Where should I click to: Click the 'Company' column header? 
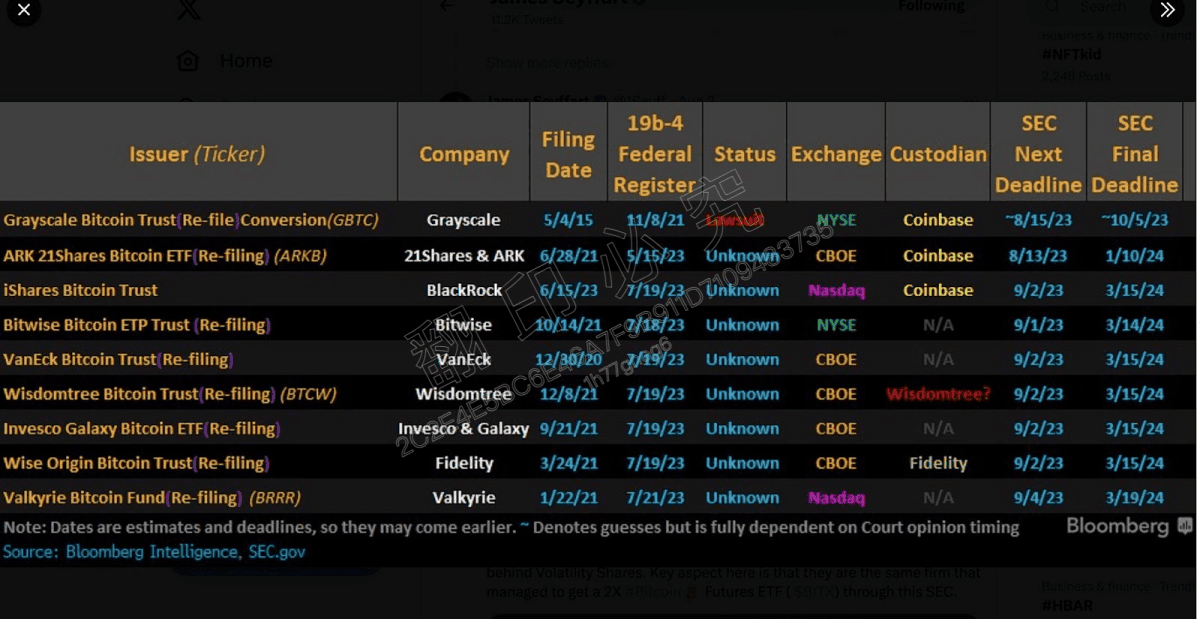464,154
